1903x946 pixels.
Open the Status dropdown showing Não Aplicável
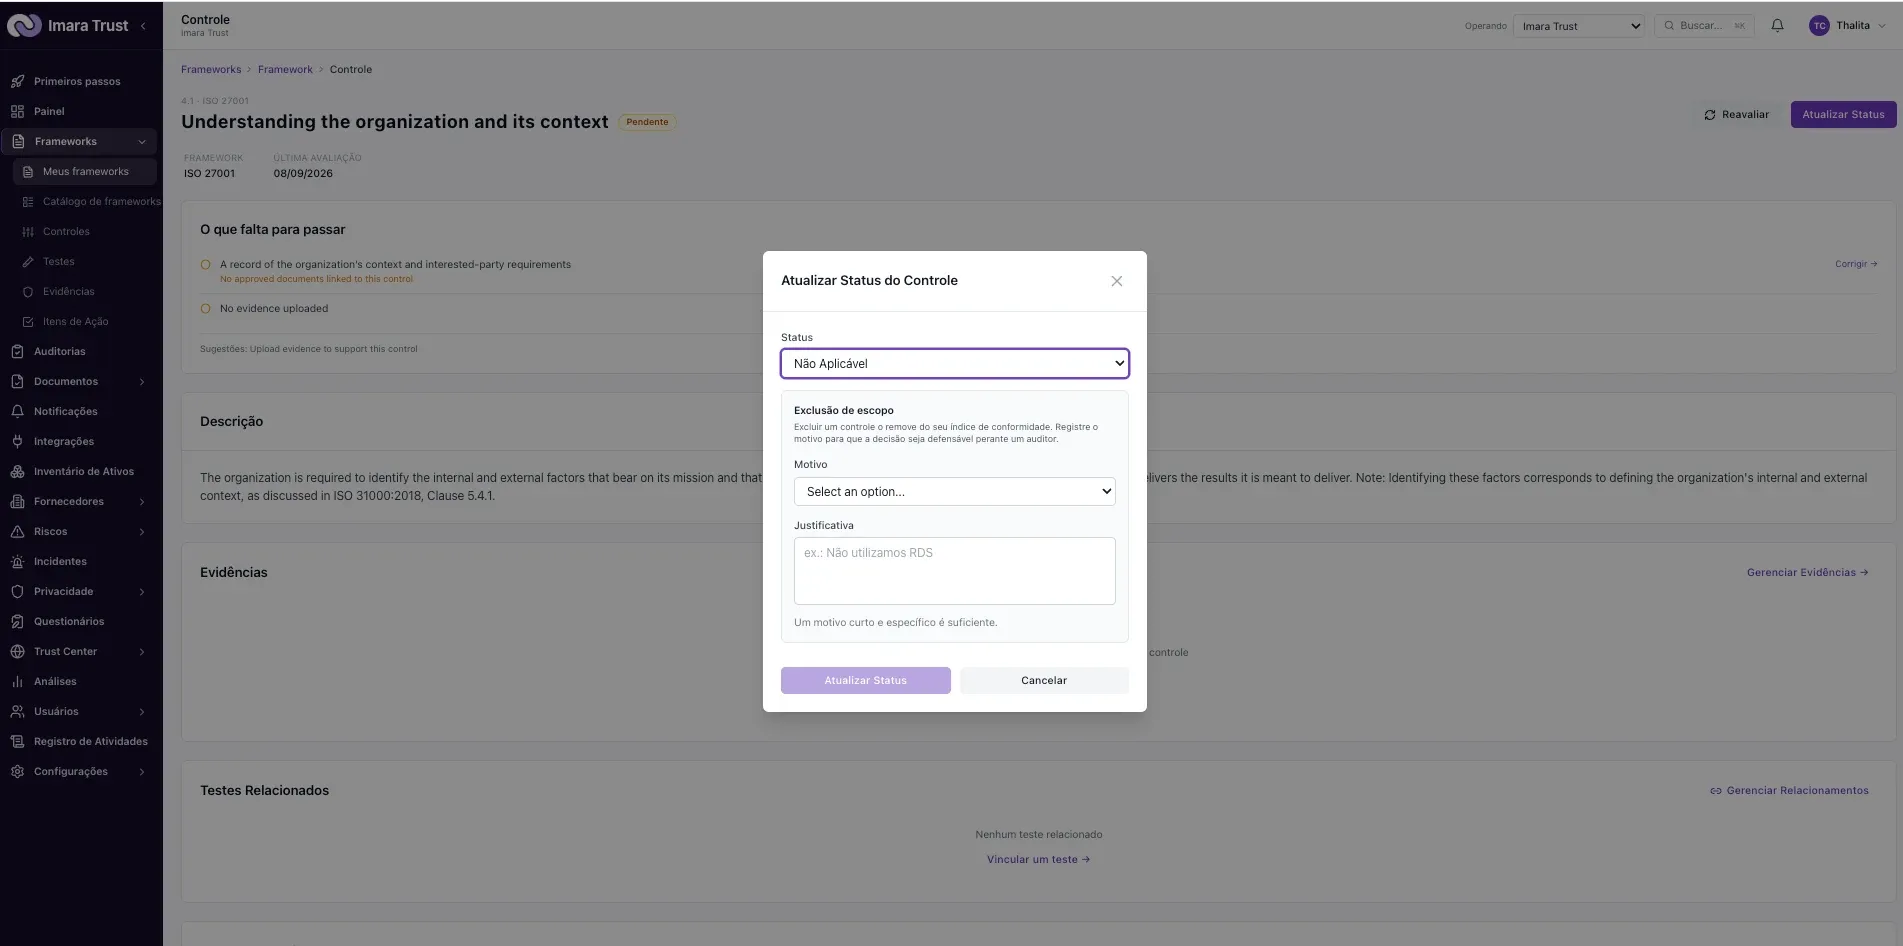[955, 363]
